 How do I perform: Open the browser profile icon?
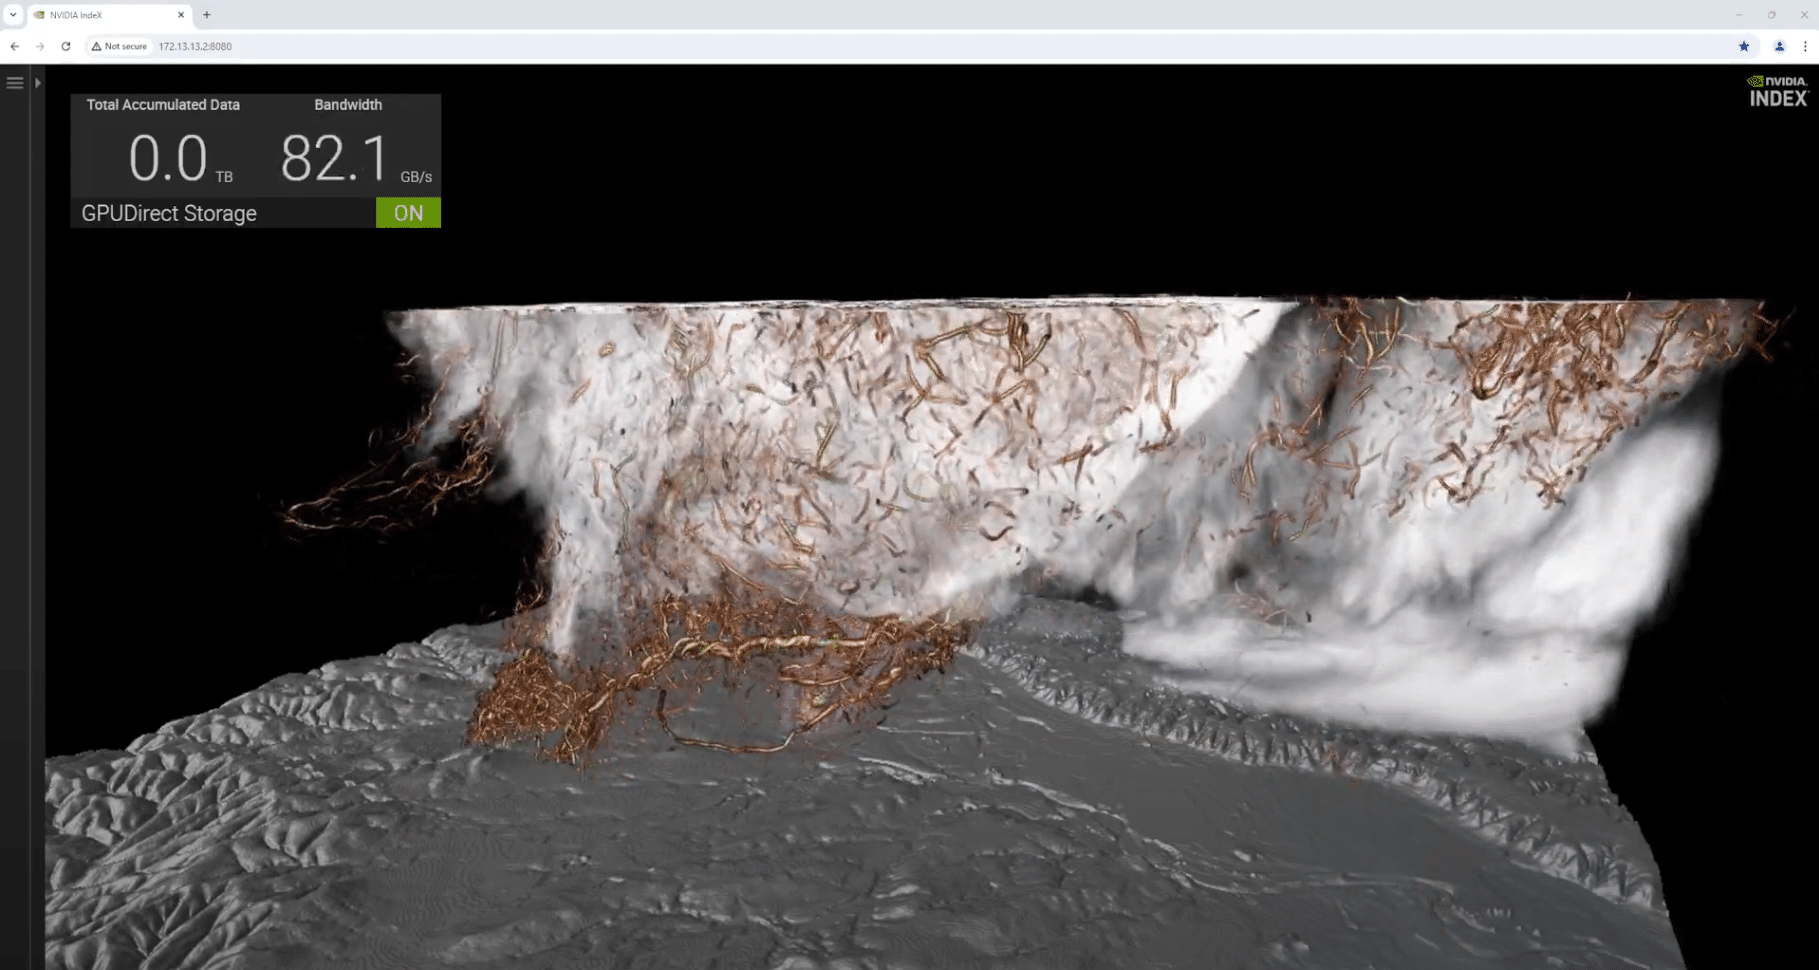click(x=1779, y=46)
